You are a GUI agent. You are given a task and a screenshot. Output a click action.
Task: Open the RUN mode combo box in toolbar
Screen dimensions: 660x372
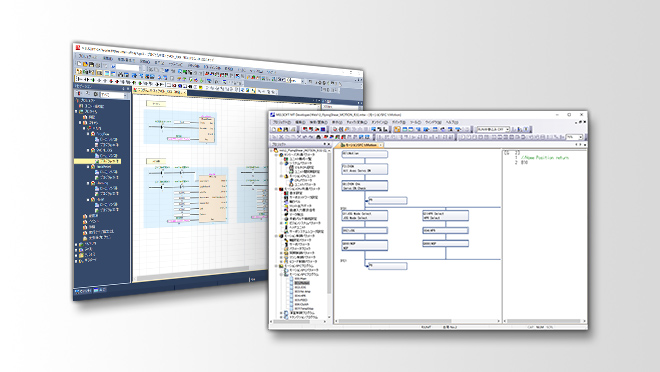(x=493, y=129)
